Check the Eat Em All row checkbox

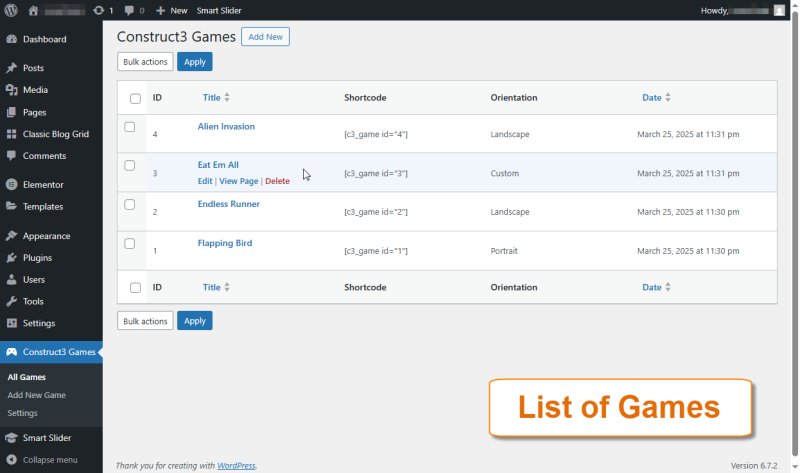(130, 166)
